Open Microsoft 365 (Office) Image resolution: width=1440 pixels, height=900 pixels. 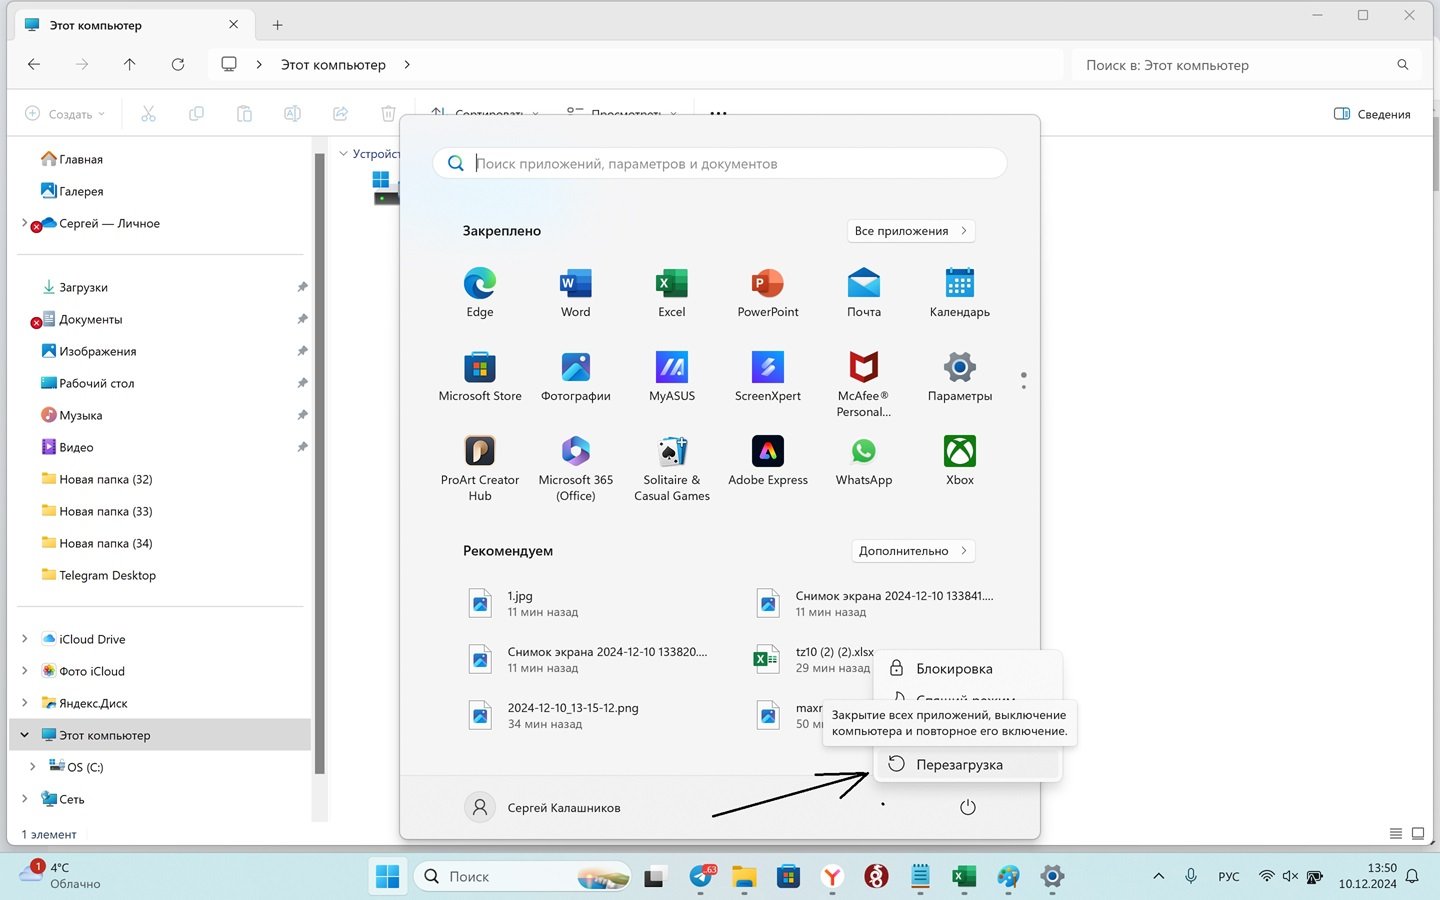click(576, 468)
